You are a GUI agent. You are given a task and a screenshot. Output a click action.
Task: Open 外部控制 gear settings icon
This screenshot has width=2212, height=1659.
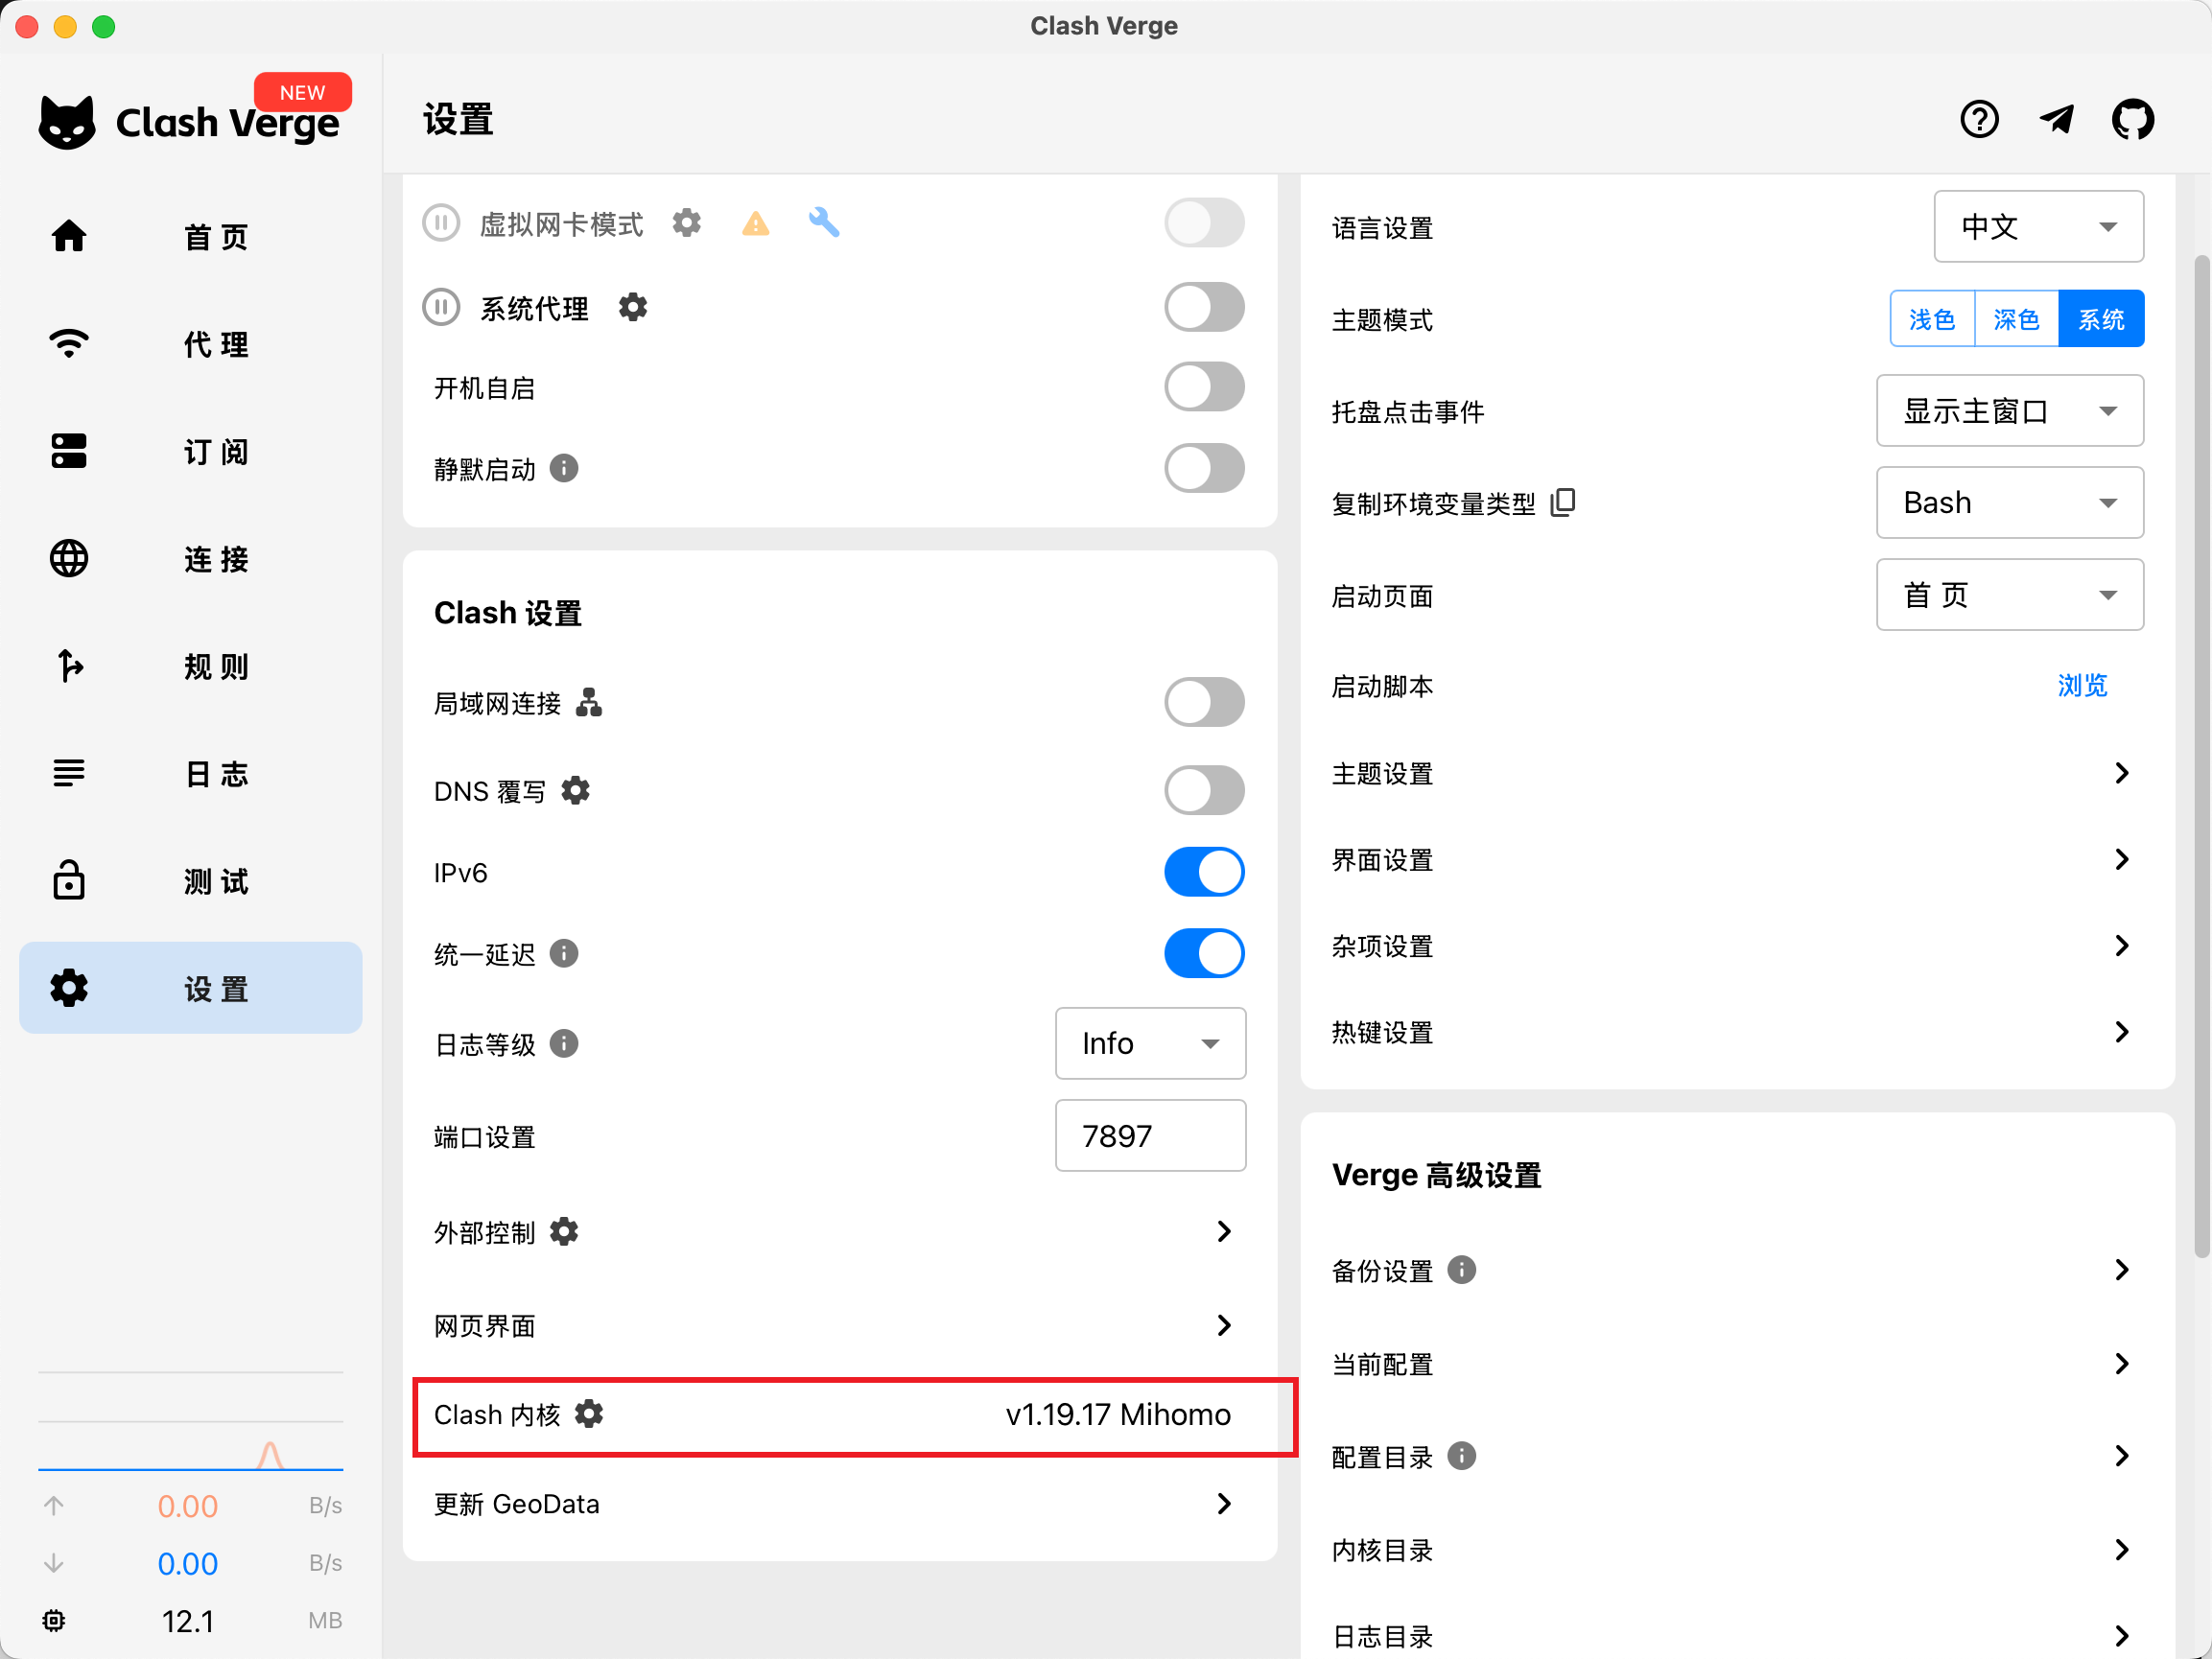(564, 1231)
